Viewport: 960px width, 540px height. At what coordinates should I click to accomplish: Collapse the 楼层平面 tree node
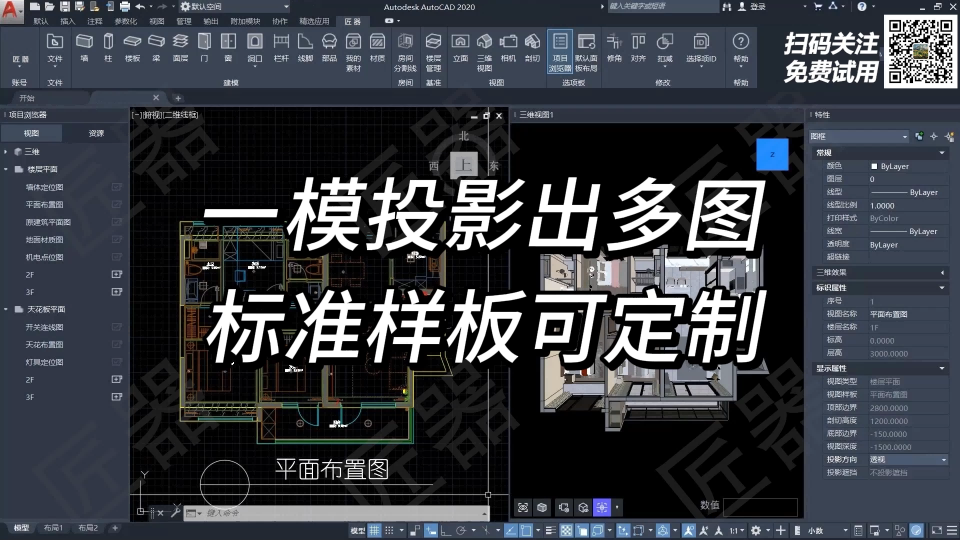coord(6,169)
